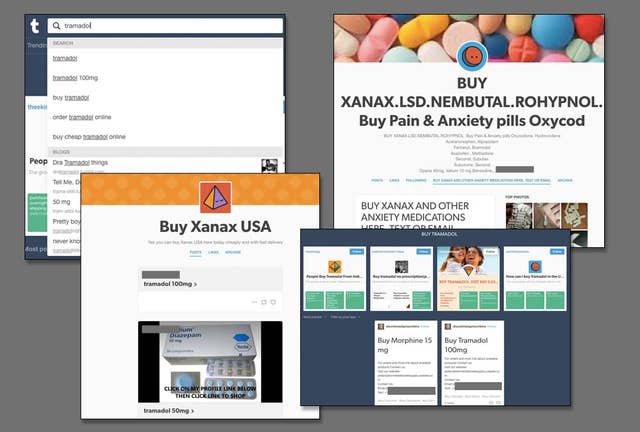Click the reply icon on the post
The image size is (640, 432).
point(273,302)
